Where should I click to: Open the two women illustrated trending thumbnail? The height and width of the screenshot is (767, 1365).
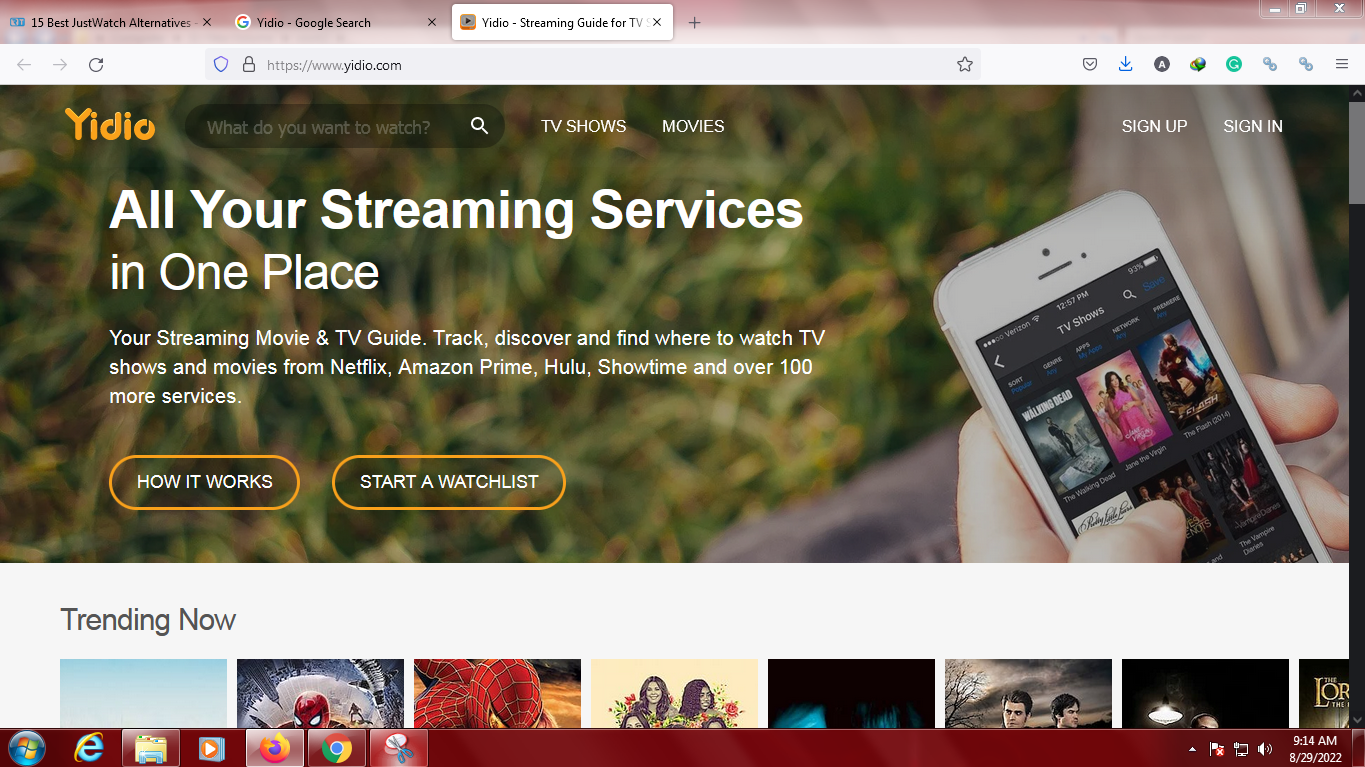pos(674,693)
